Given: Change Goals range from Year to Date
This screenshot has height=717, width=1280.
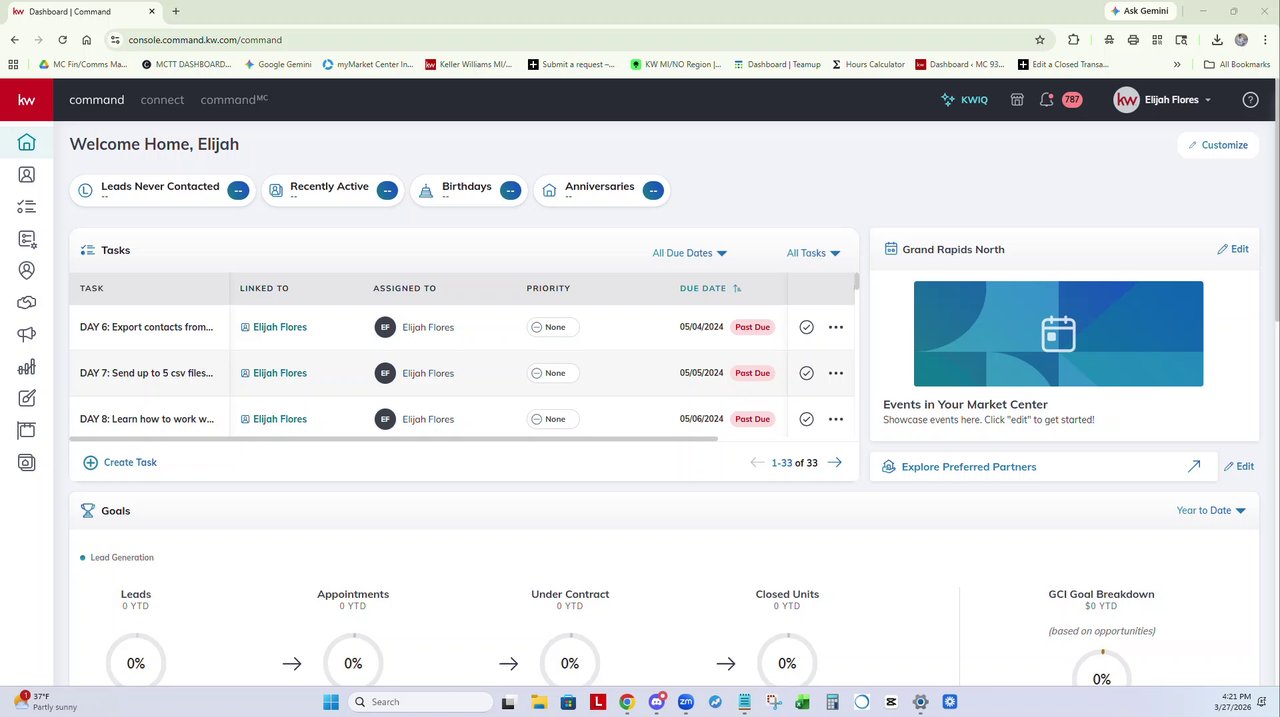Looking at the screenshot, I should (1211, 510).
